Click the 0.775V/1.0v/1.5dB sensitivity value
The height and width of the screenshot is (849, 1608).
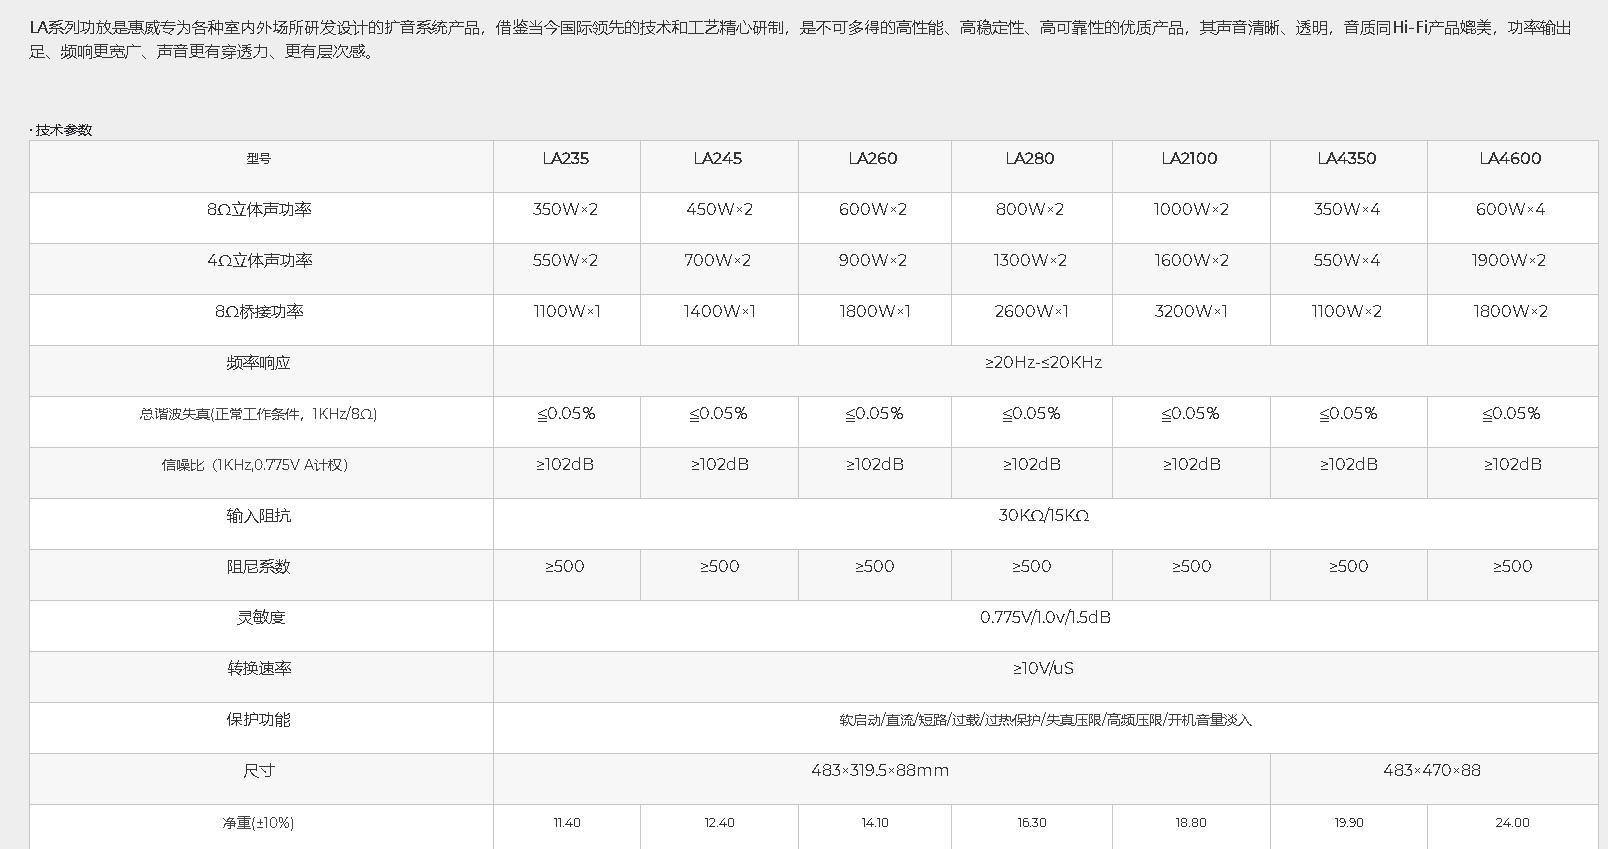(x=1045, y=618)
